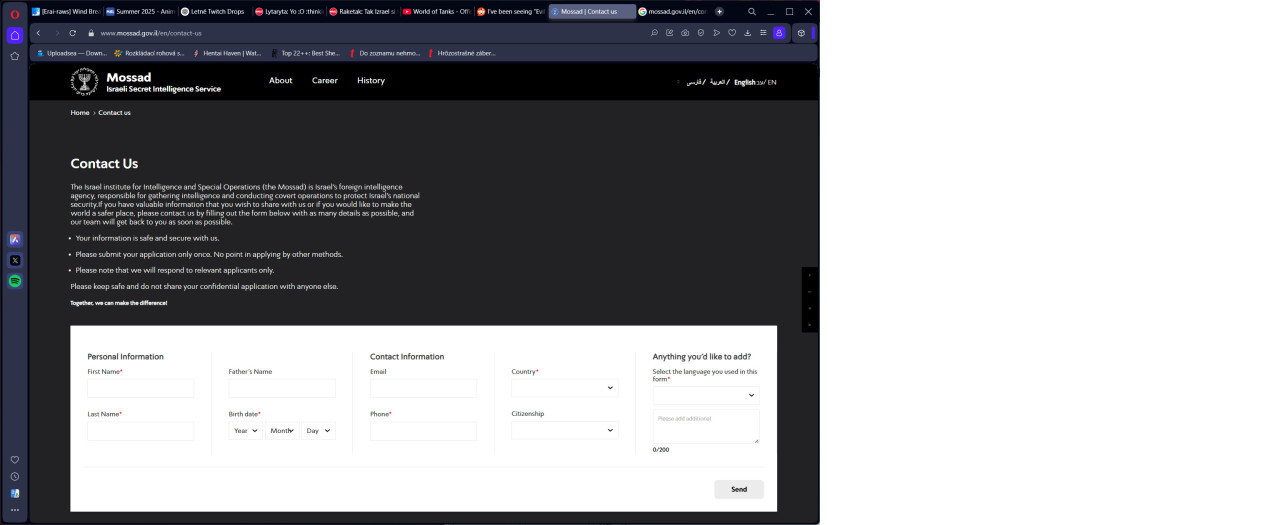The image size is (1280, 525).
Task: Bookmark page with the heart icon
Action: point(732,33)
